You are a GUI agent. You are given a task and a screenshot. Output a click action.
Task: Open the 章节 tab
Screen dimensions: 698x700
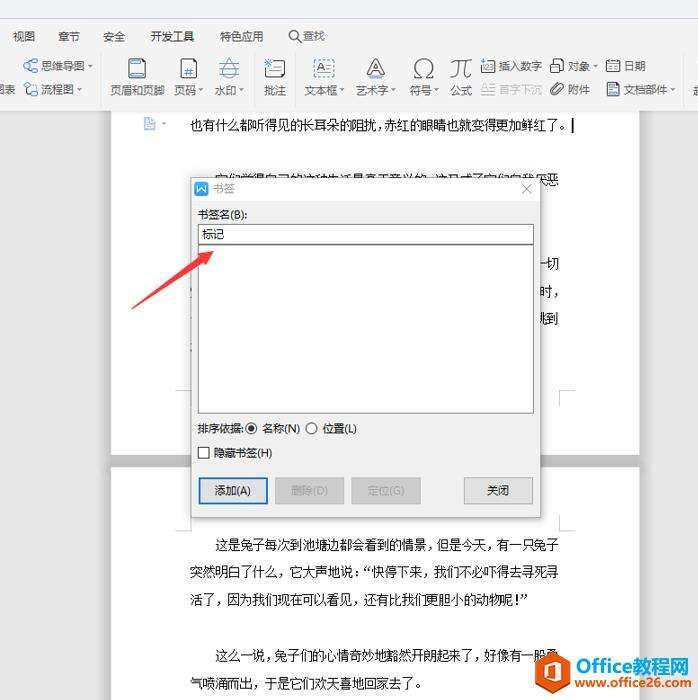[69, 36]
